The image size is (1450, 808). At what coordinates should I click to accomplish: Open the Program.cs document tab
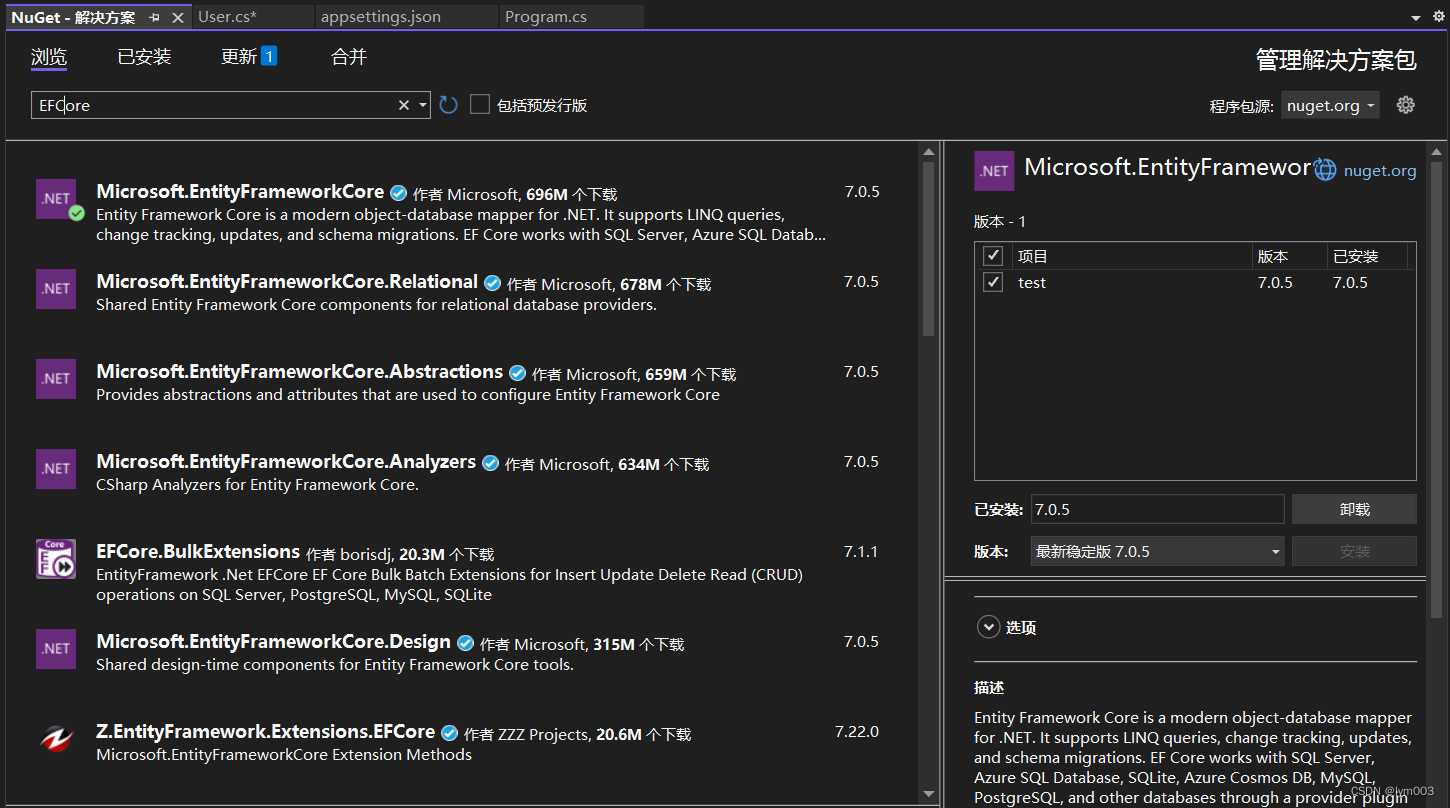tap(570, 17)
